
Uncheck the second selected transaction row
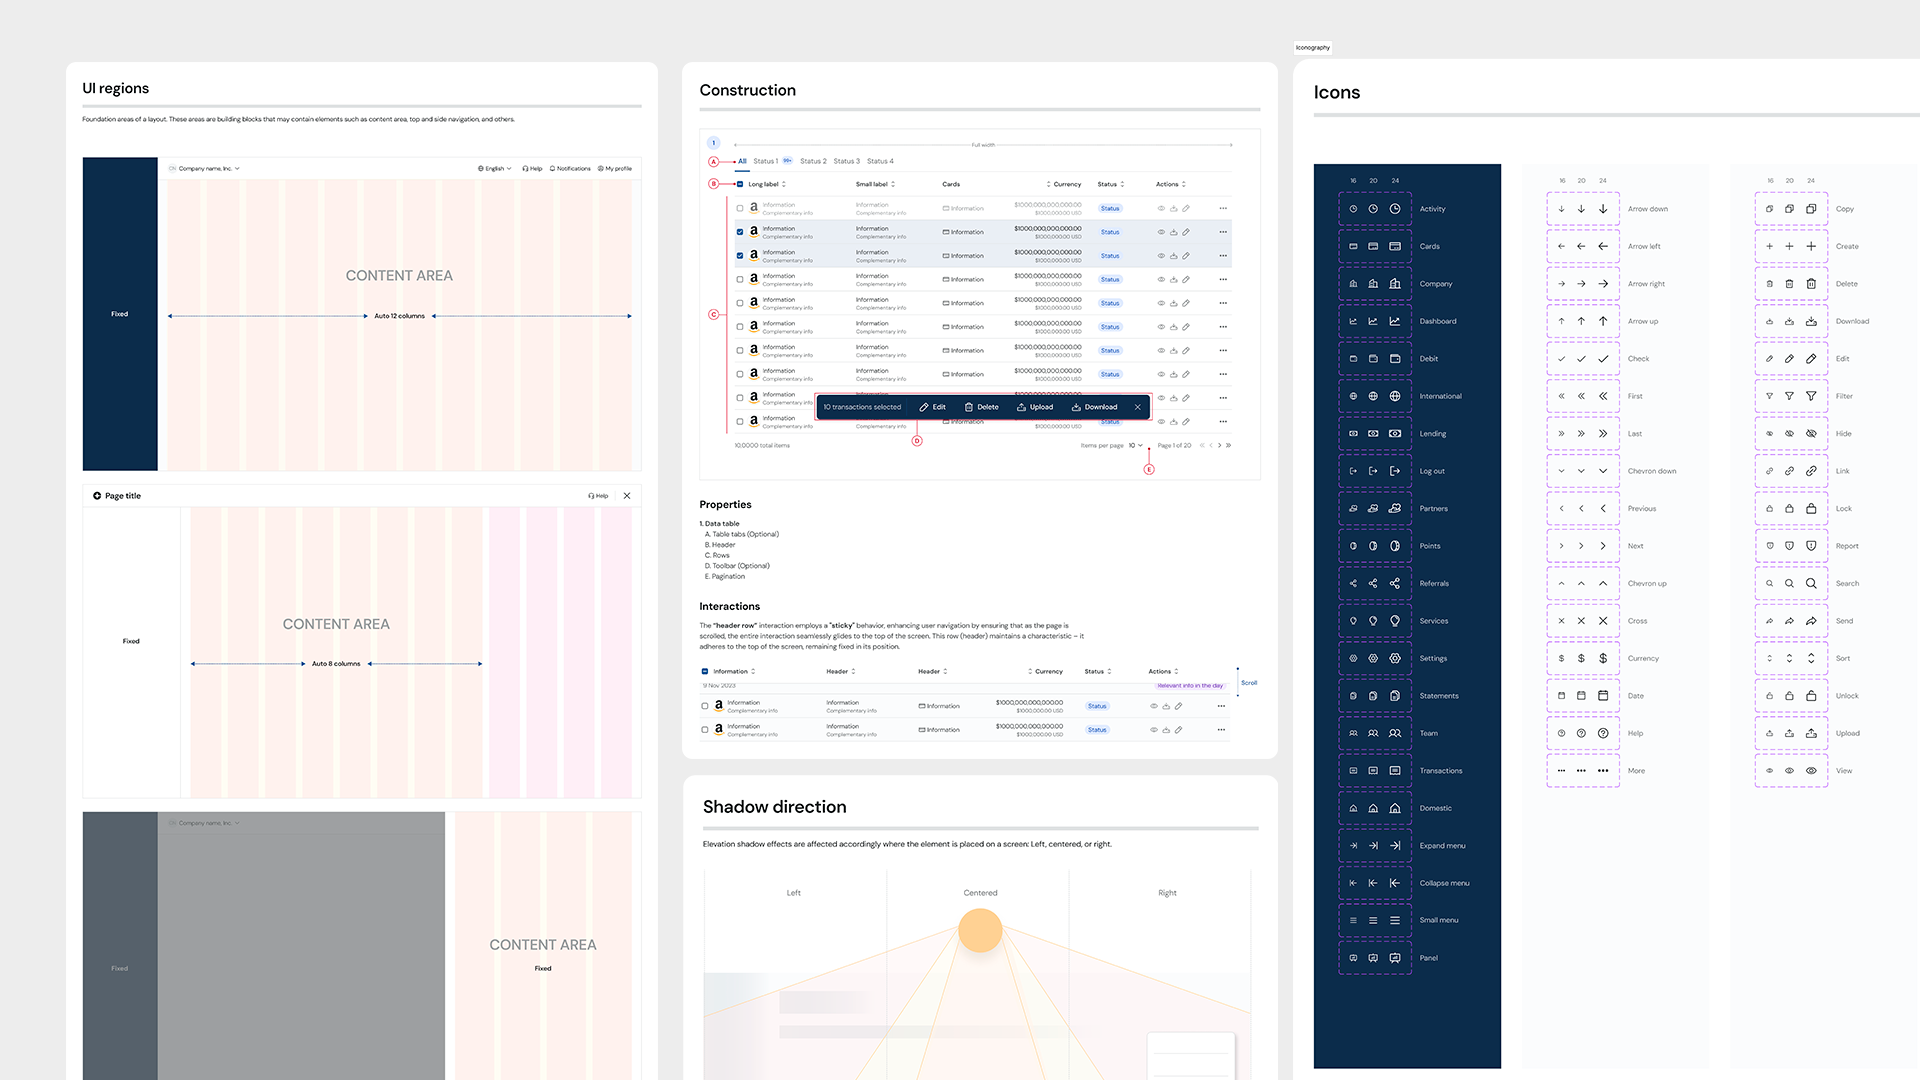[x=740, y=255]
